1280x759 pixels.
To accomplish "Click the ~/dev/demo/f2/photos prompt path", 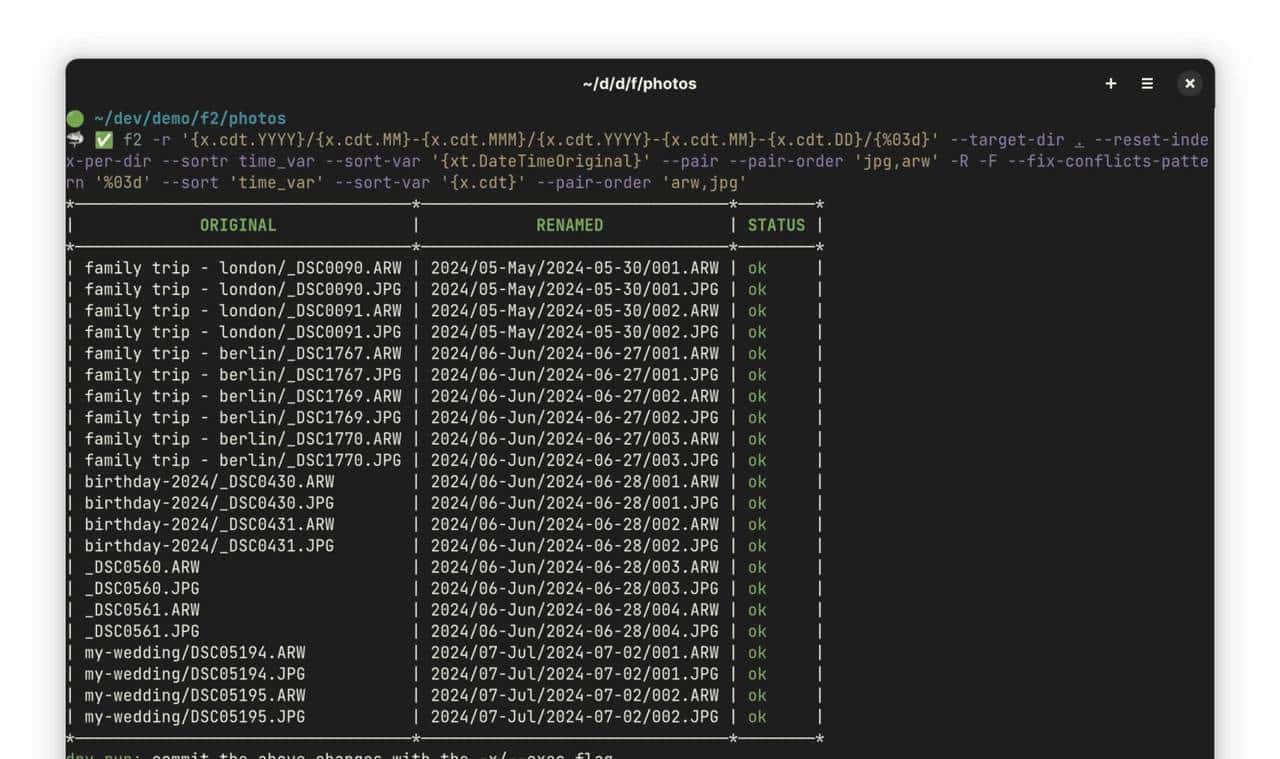I will click(x=190, y=119).
